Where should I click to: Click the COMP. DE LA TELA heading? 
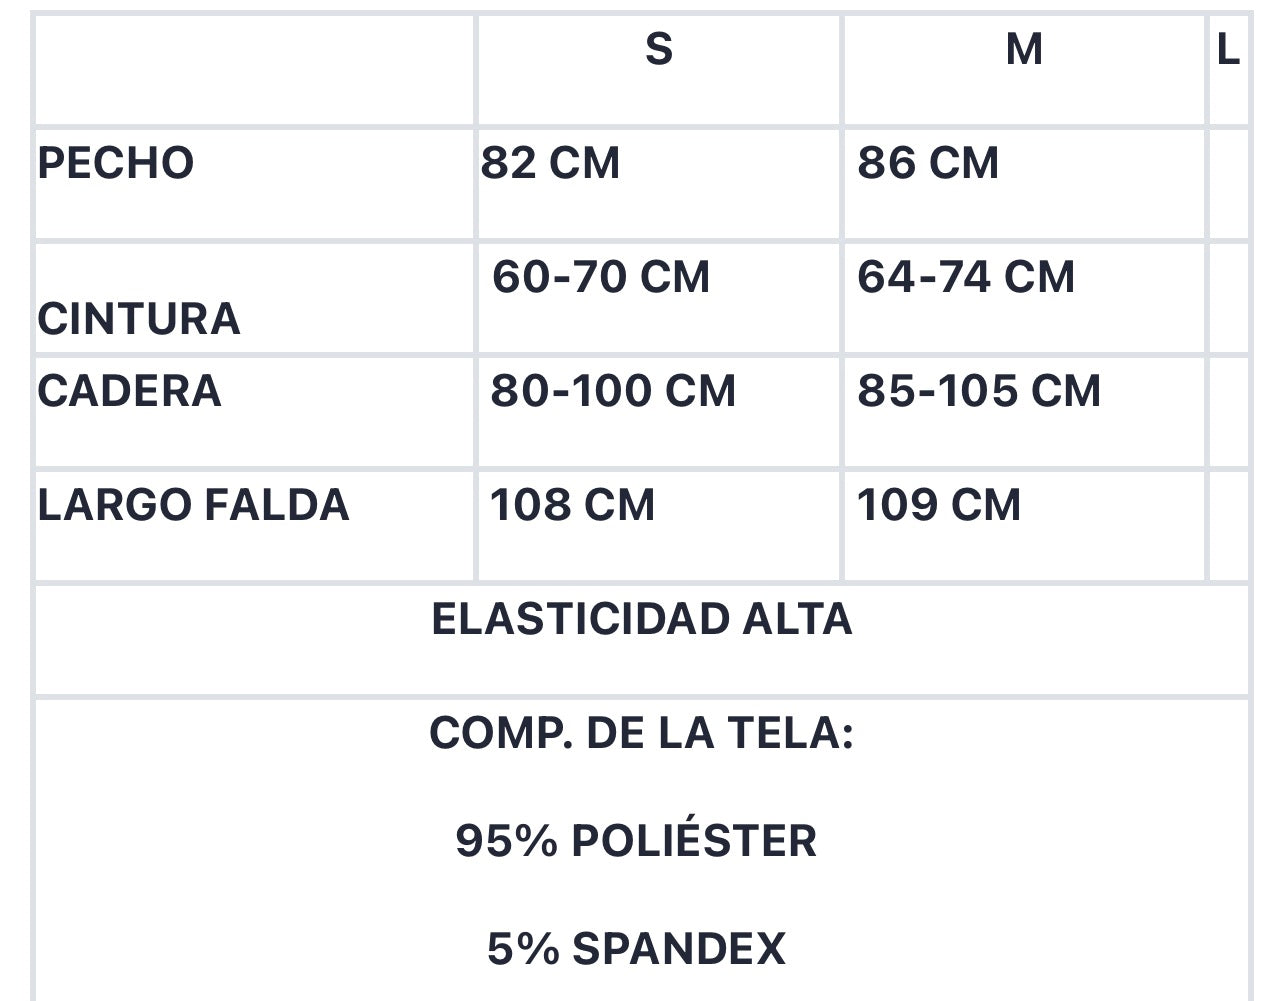pos(641,734)
